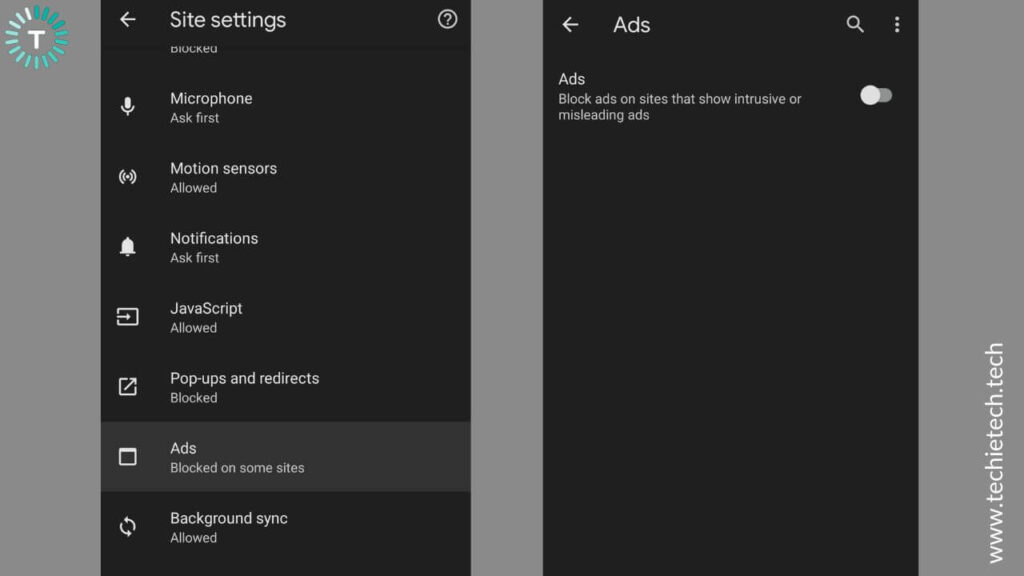Tap the back arrow on Site settings

click(x=127, y=20)
